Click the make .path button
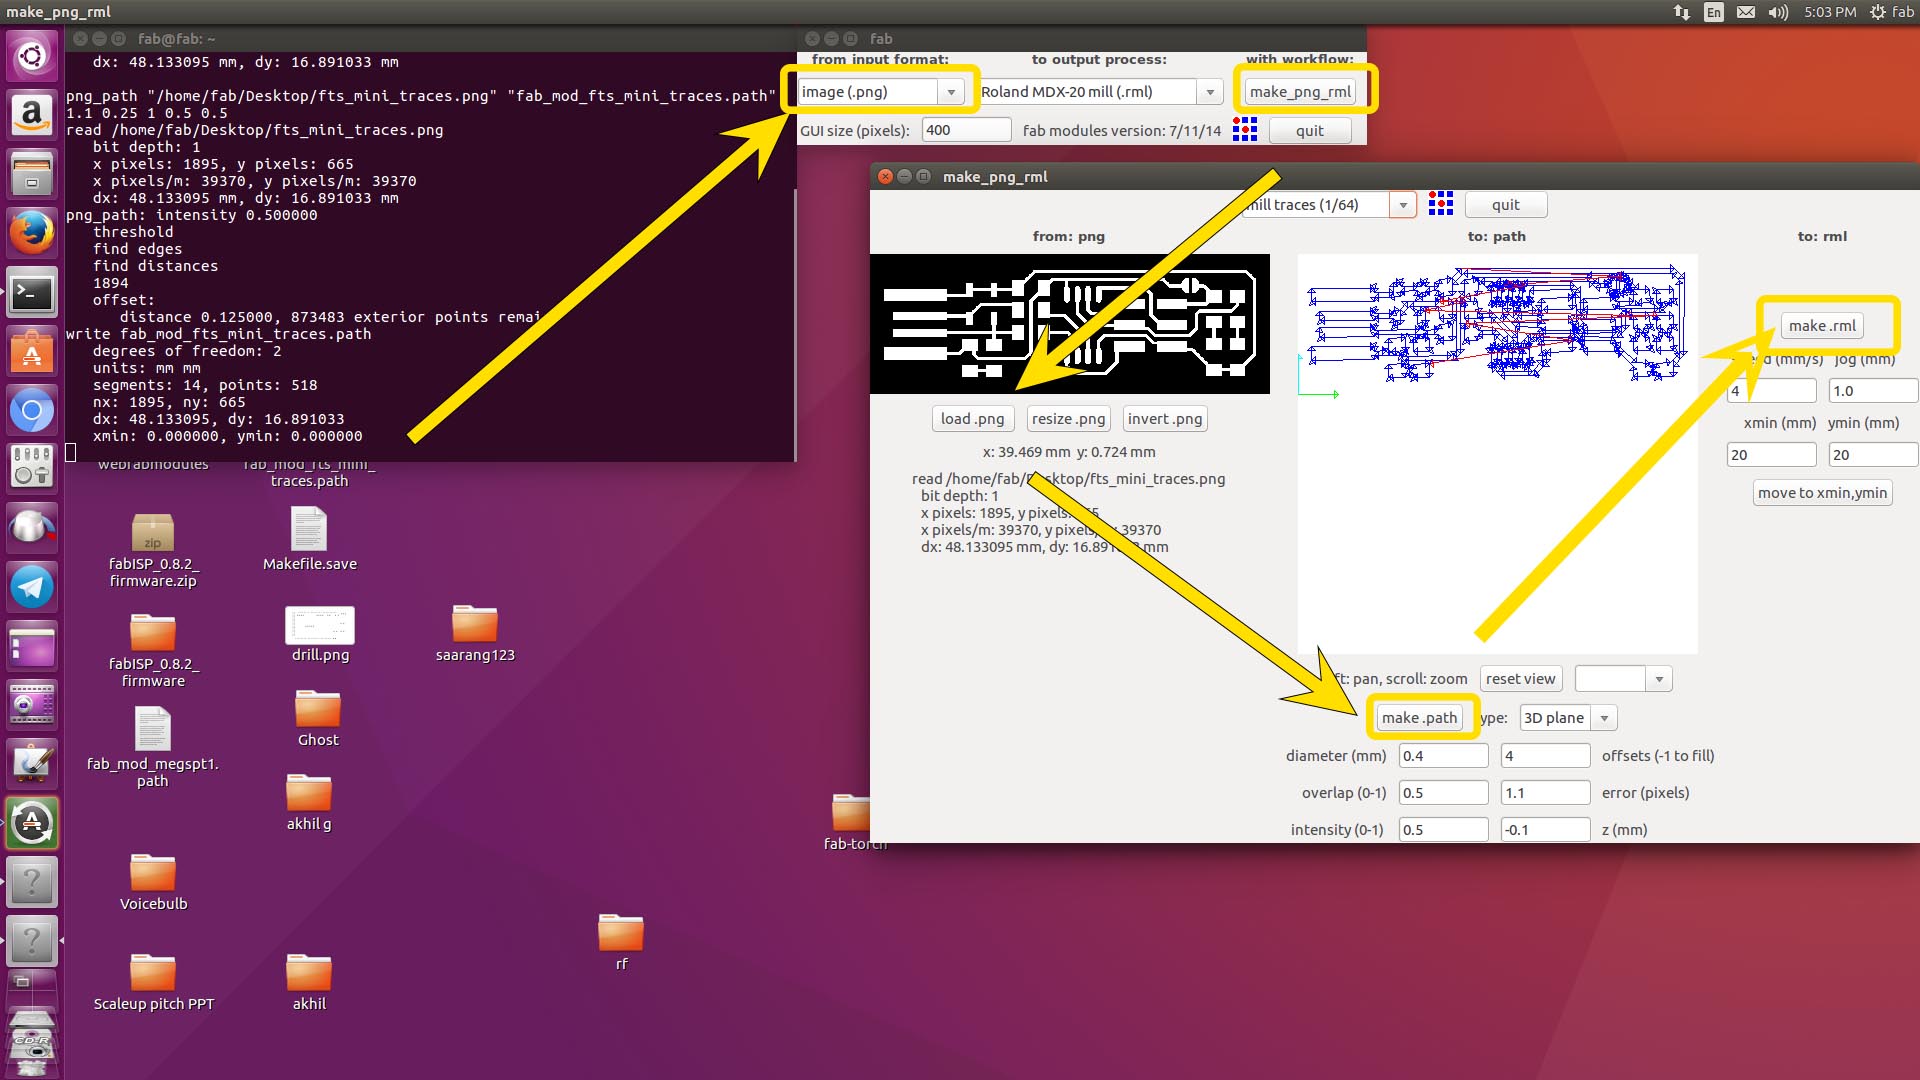Screen dimensions: 1920x1080 (1419, 718)
